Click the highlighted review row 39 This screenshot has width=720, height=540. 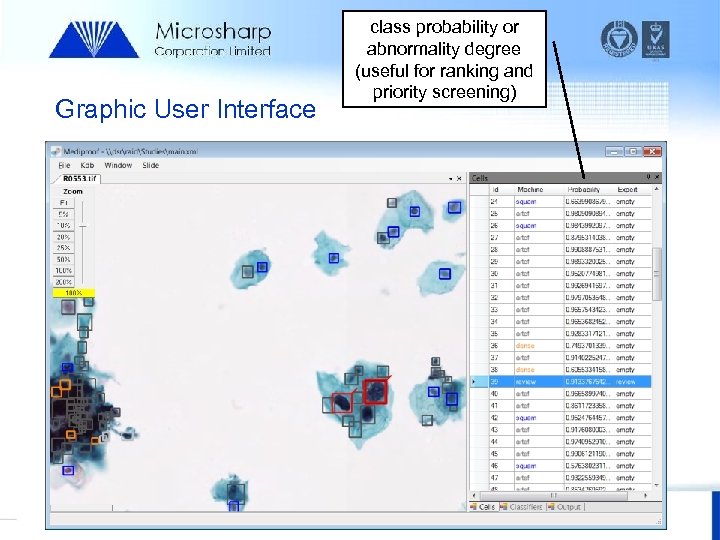coord(560,382)
